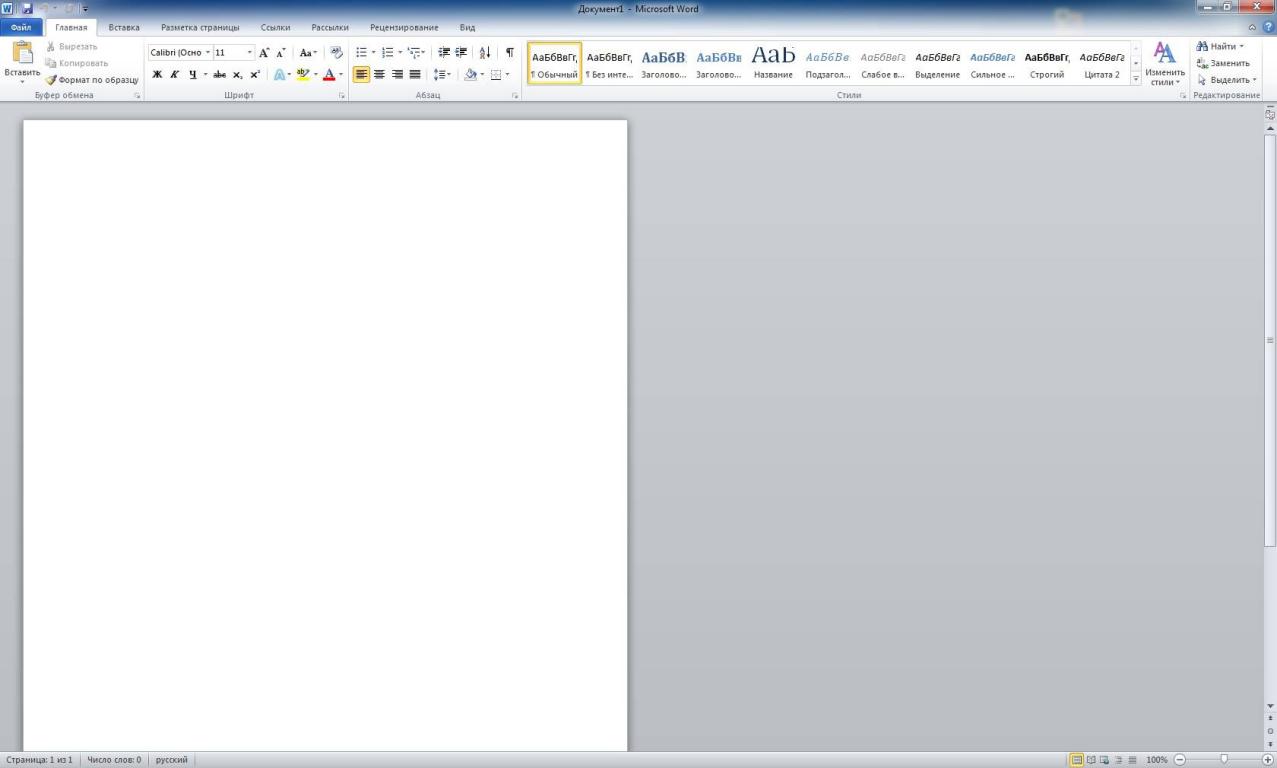Click the Заменить (Replace) button
Screen dimensions: 1277x768
[x=1223, y=63]
